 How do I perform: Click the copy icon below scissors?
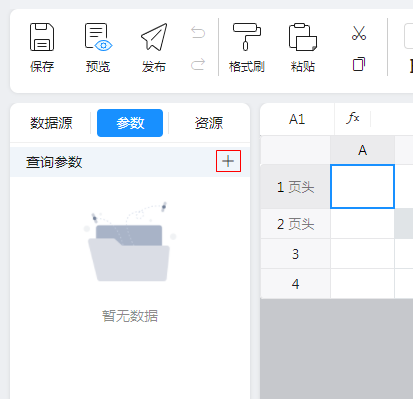(359, 64)
